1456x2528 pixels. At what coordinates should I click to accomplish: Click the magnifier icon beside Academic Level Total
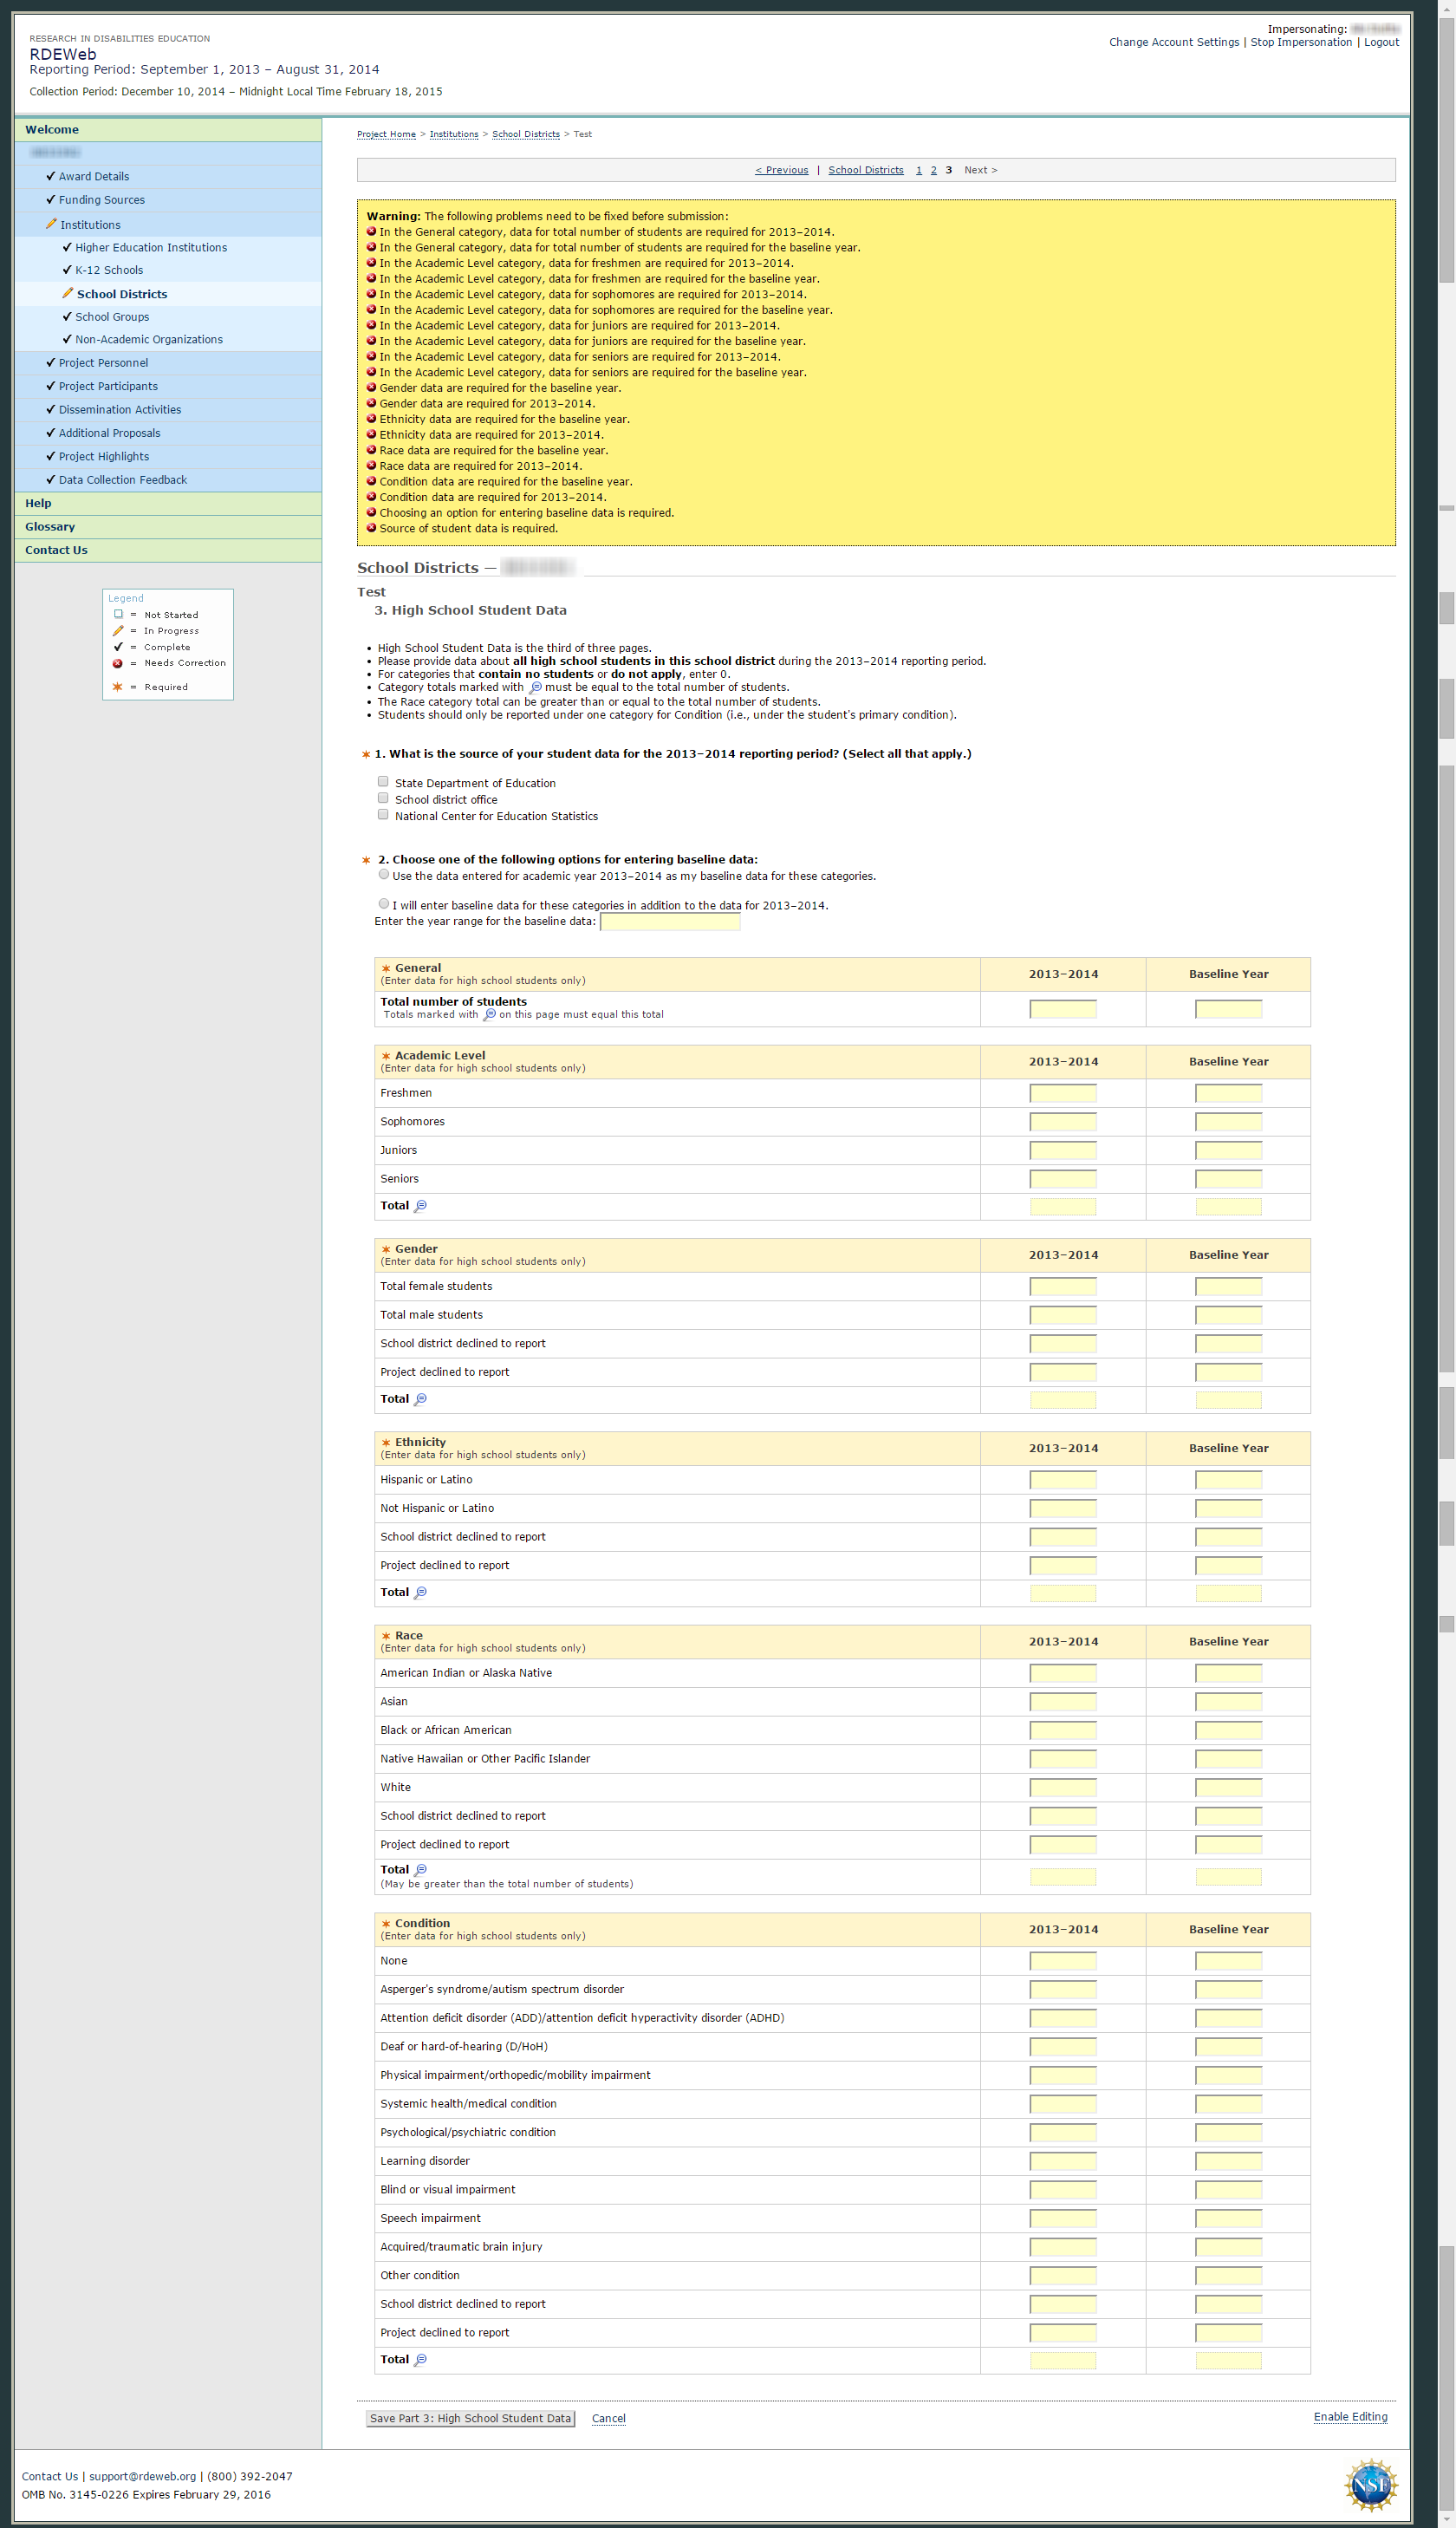(x=420, y=1206)
